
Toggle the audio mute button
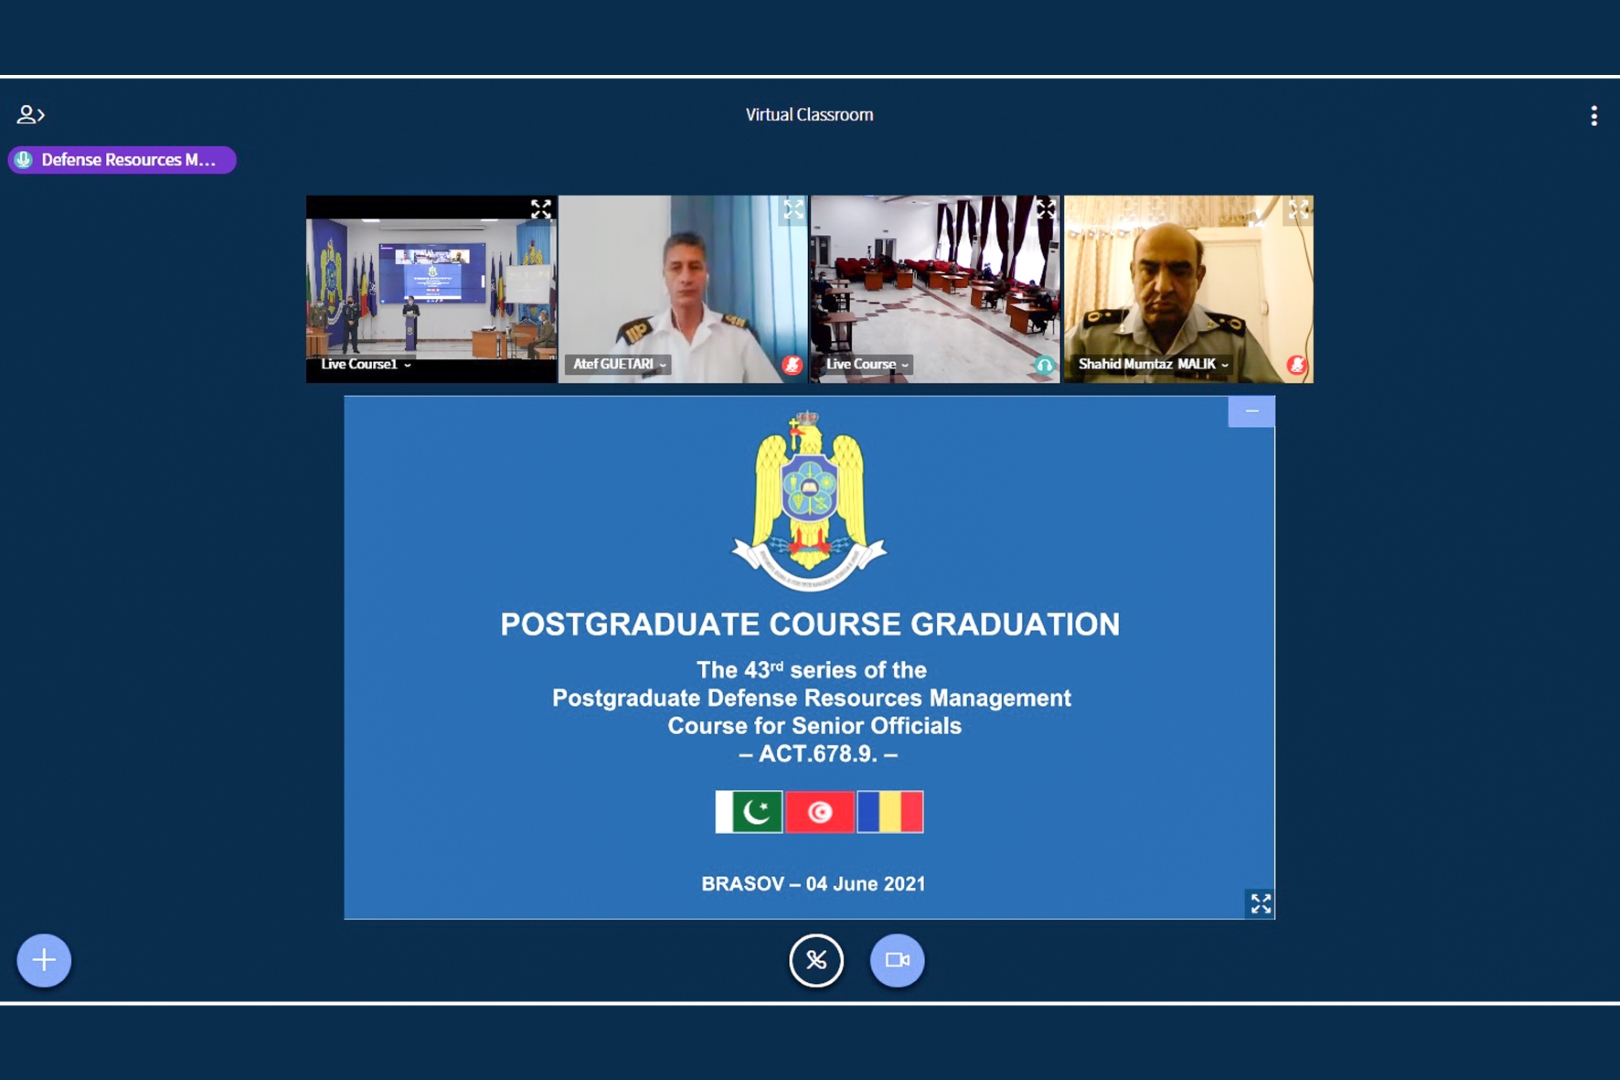click(816, 960)
